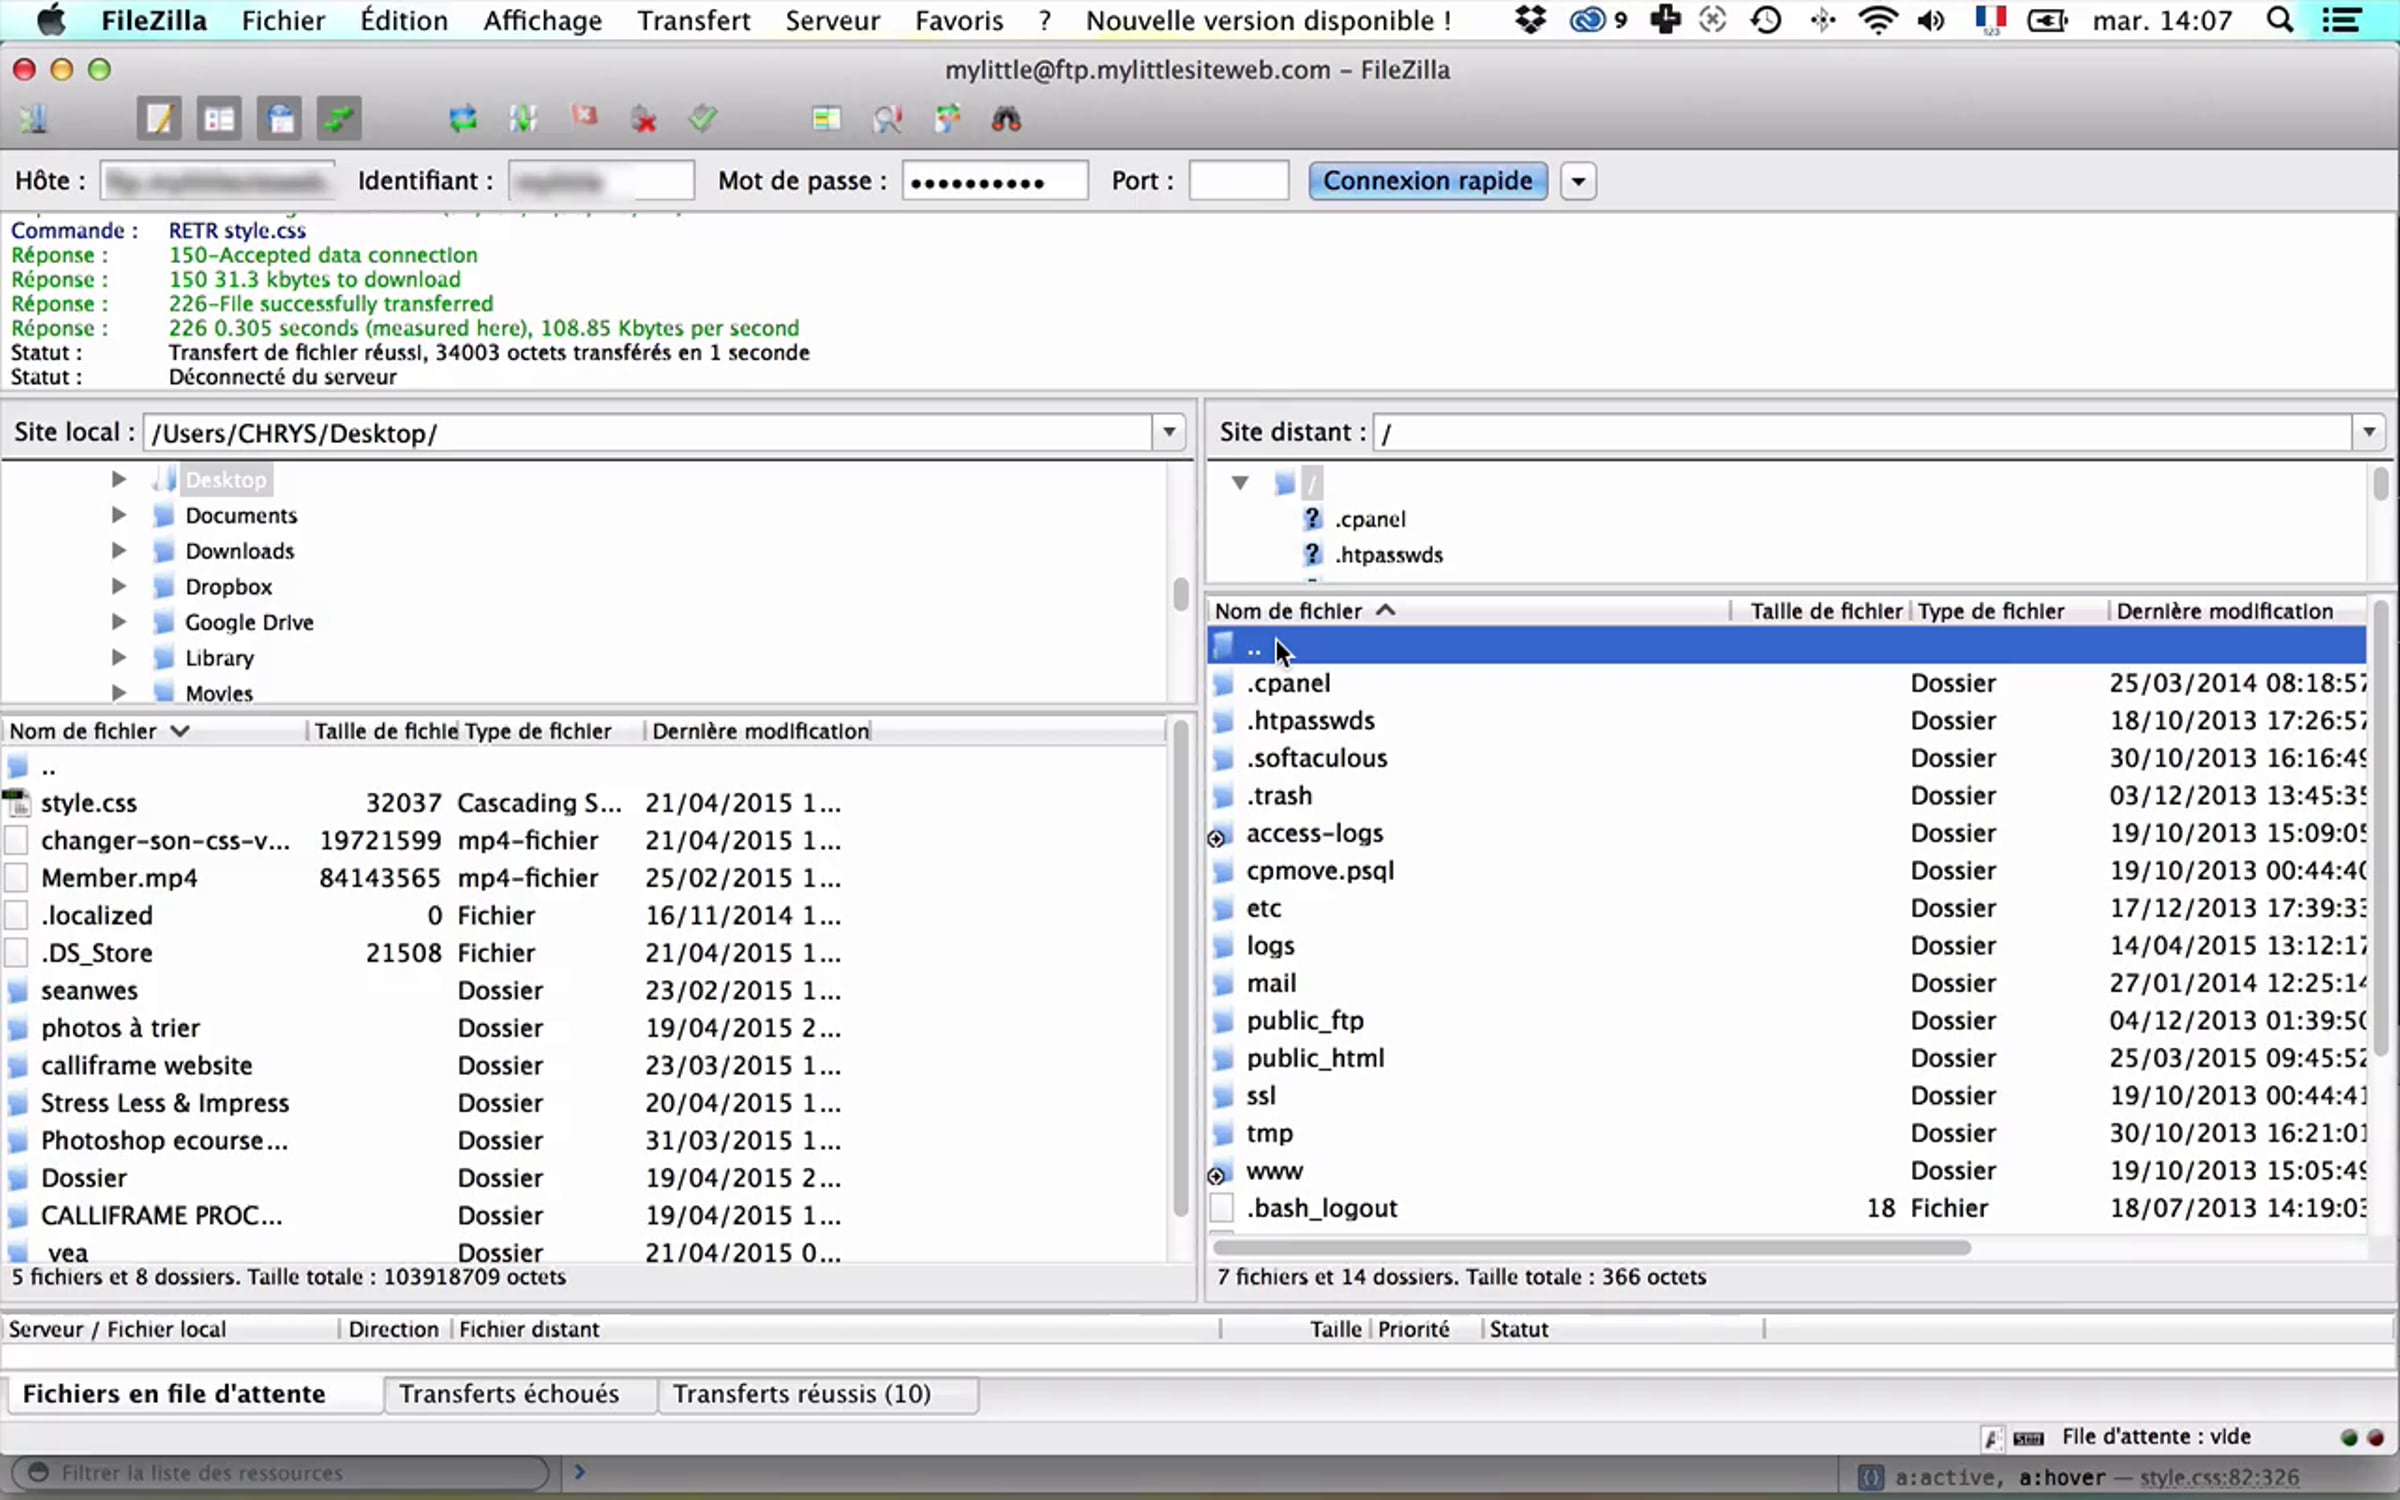This screenshot has width=2400, height=1500.
Task: Click the disconnect from server icon
Action: [644, 119]
